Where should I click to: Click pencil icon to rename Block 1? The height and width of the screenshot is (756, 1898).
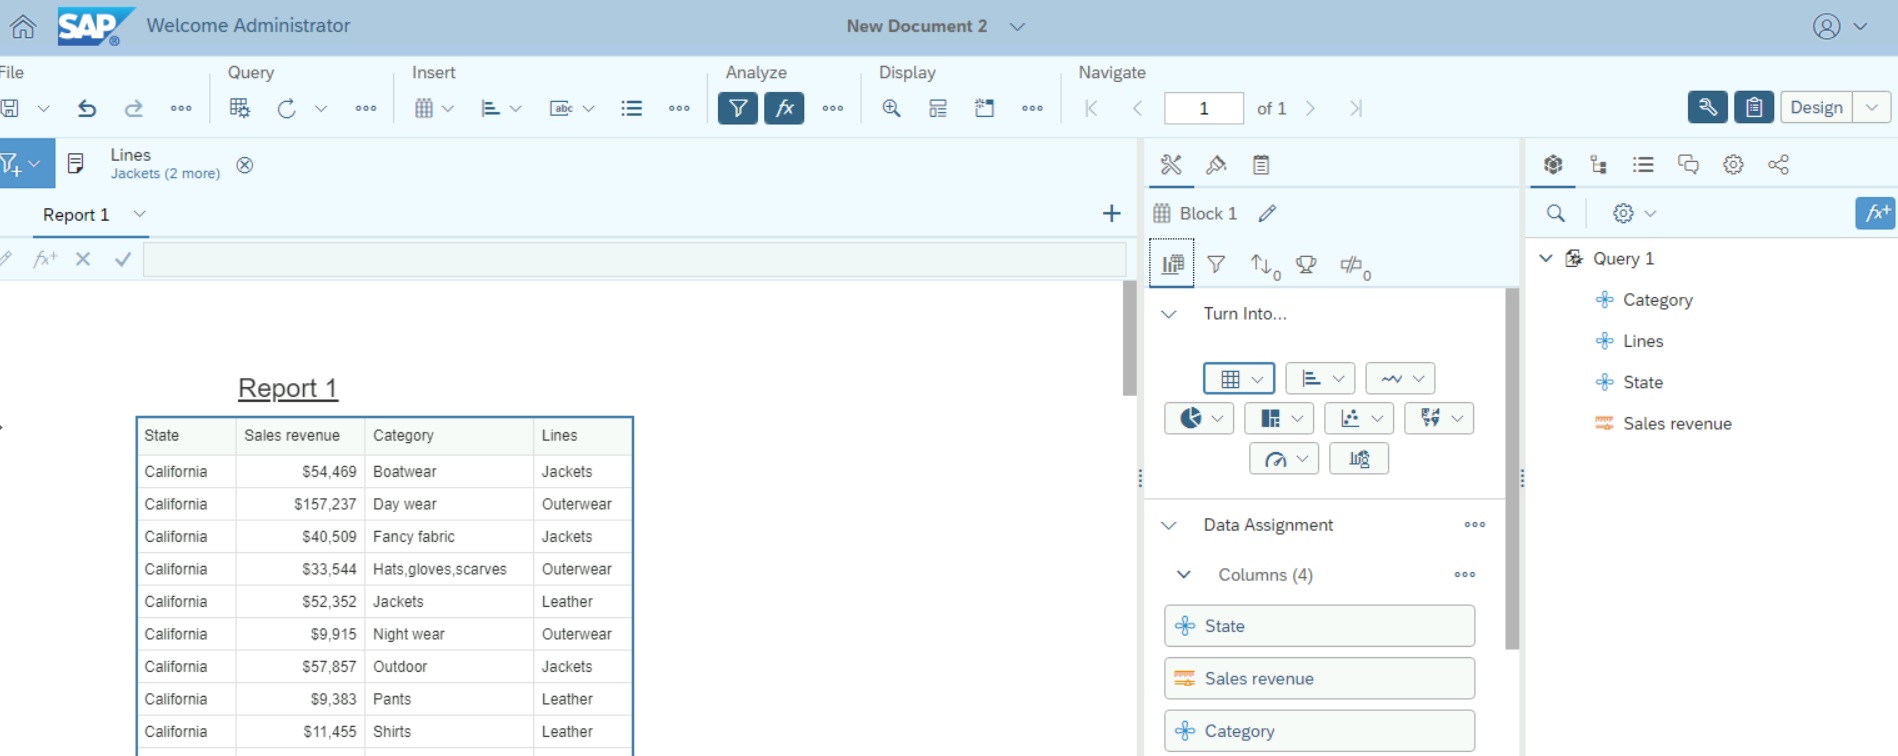click(x=1267, y=213)
